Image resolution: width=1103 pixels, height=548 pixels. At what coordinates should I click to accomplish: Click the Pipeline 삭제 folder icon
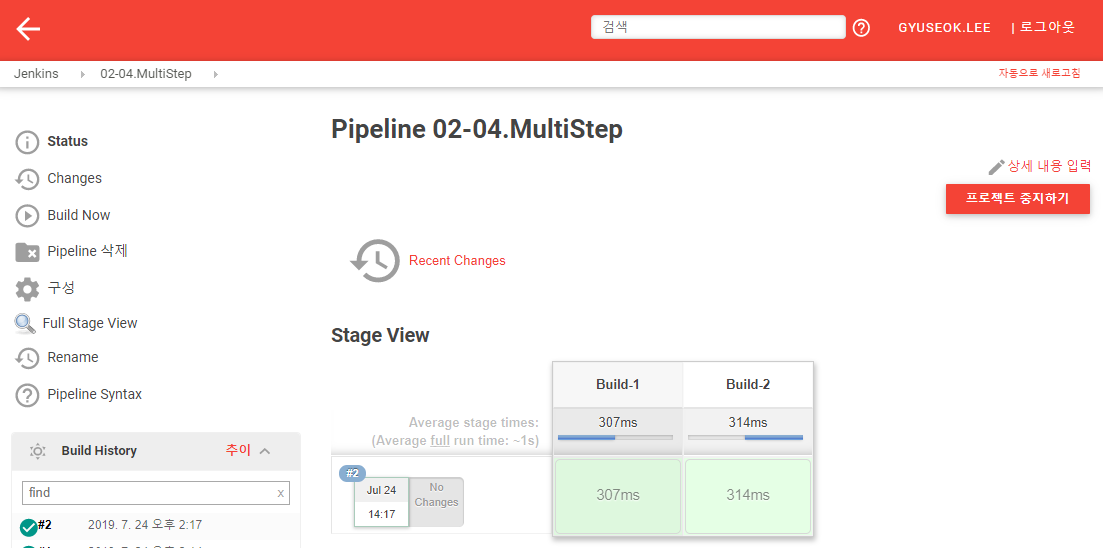27,252
